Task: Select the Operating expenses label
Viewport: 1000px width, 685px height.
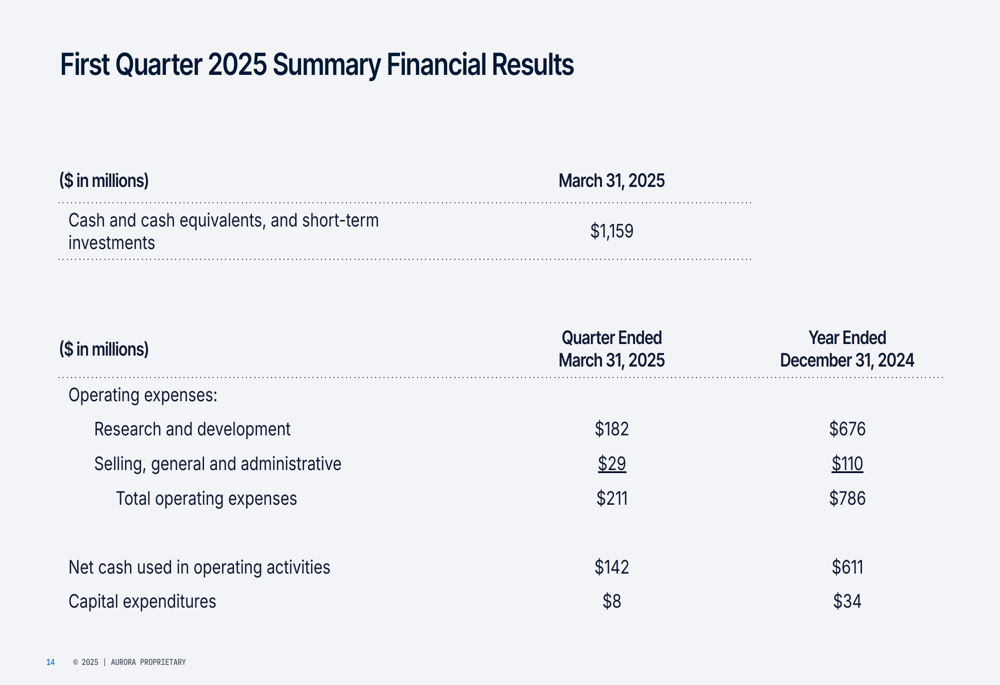Action: 143,395
